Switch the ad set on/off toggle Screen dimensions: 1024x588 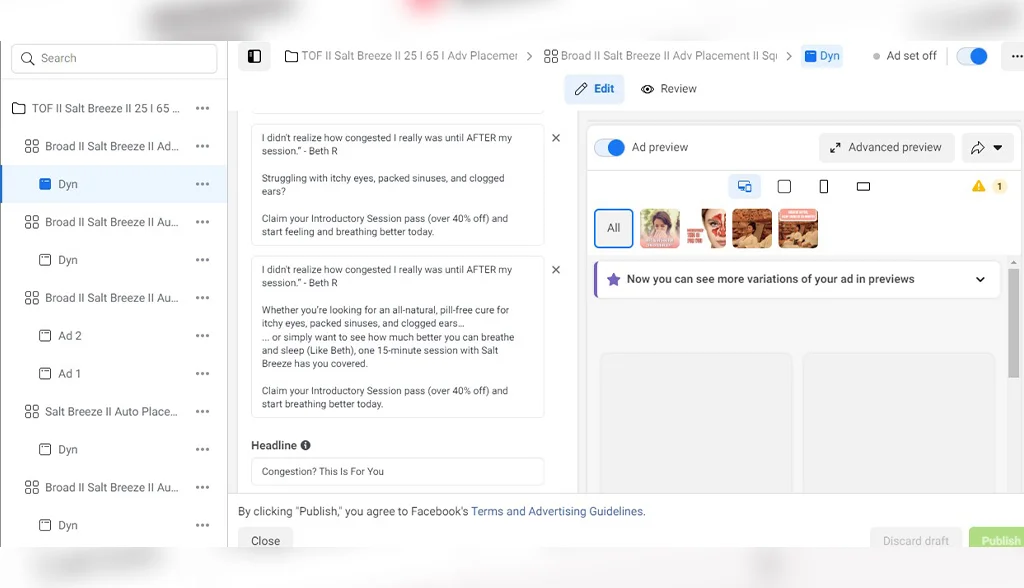pyautogui.click(x=971, y=56)
